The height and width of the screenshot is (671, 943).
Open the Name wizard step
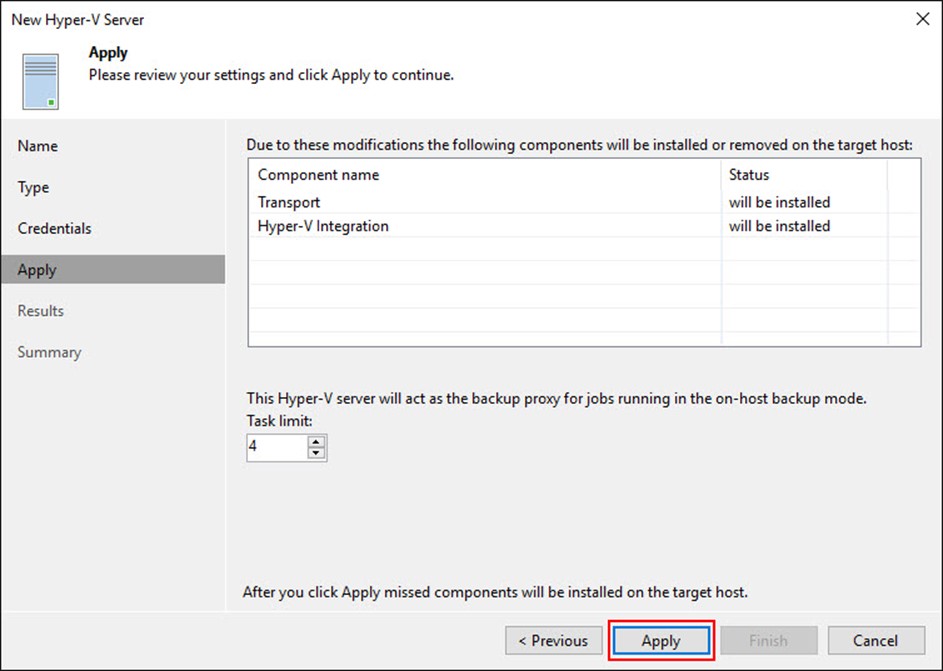pyautogui.click(x=38, y=146)
